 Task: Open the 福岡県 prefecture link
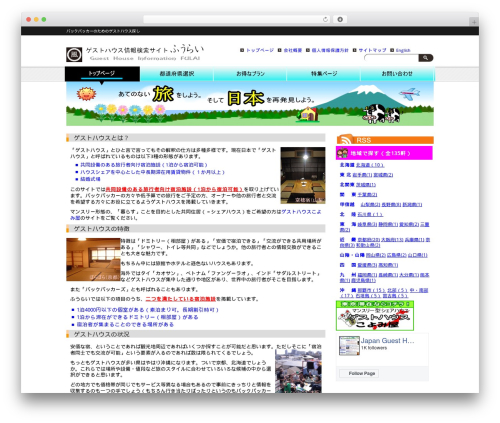coord(367,275)
